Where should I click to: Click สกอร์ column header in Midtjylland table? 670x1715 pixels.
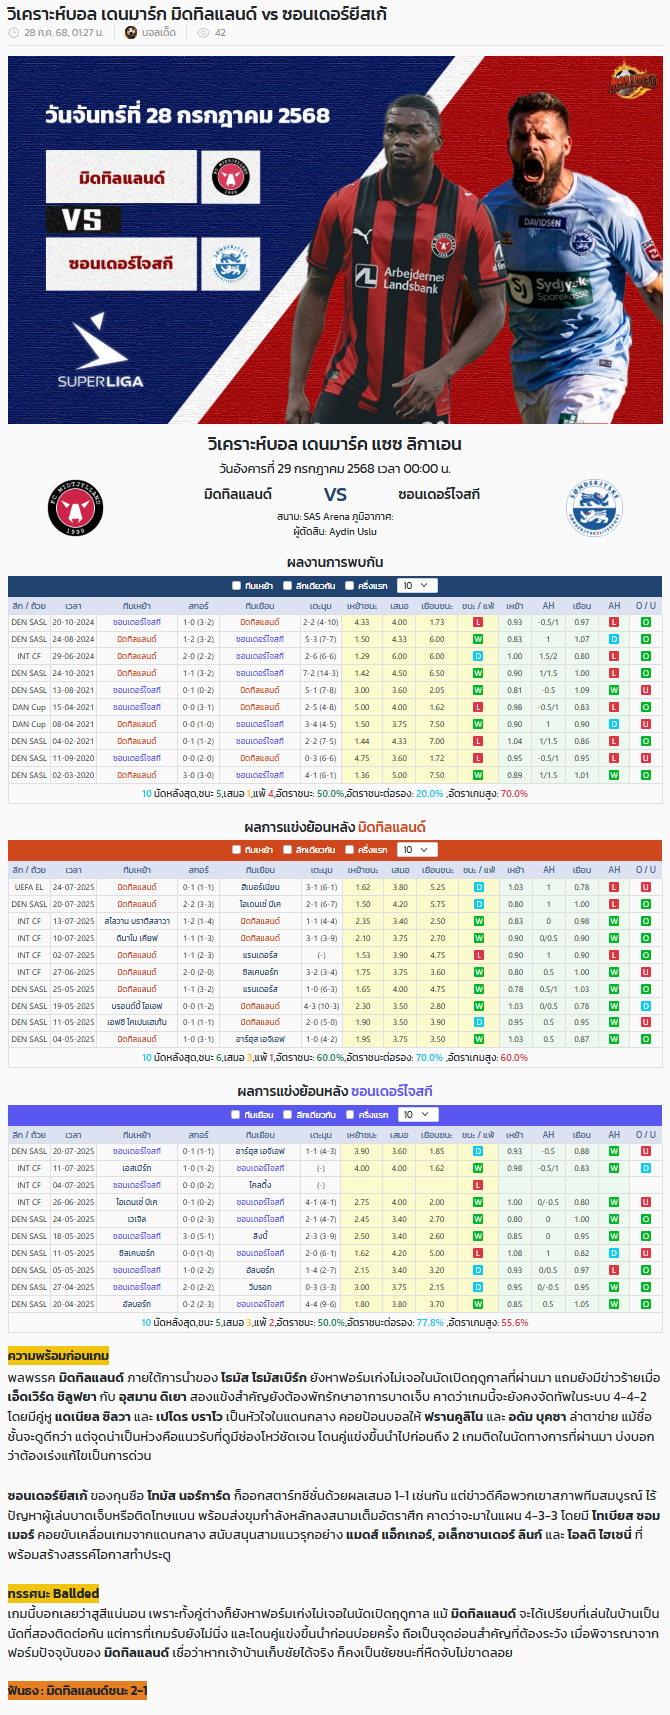click(x=198, y=870)
